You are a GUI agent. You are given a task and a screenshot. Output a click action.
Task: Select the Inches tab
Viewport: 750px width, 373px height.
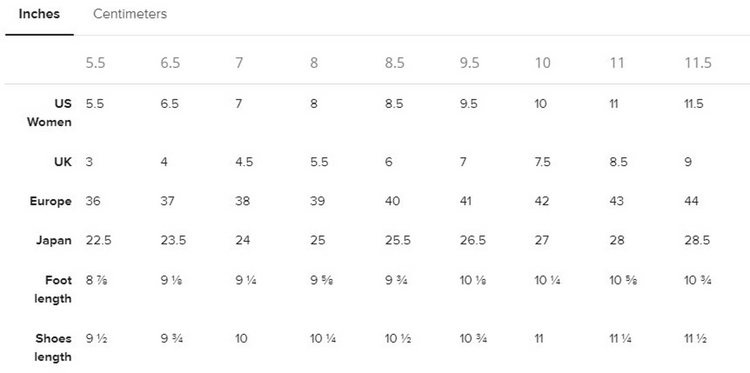point(39,14)
